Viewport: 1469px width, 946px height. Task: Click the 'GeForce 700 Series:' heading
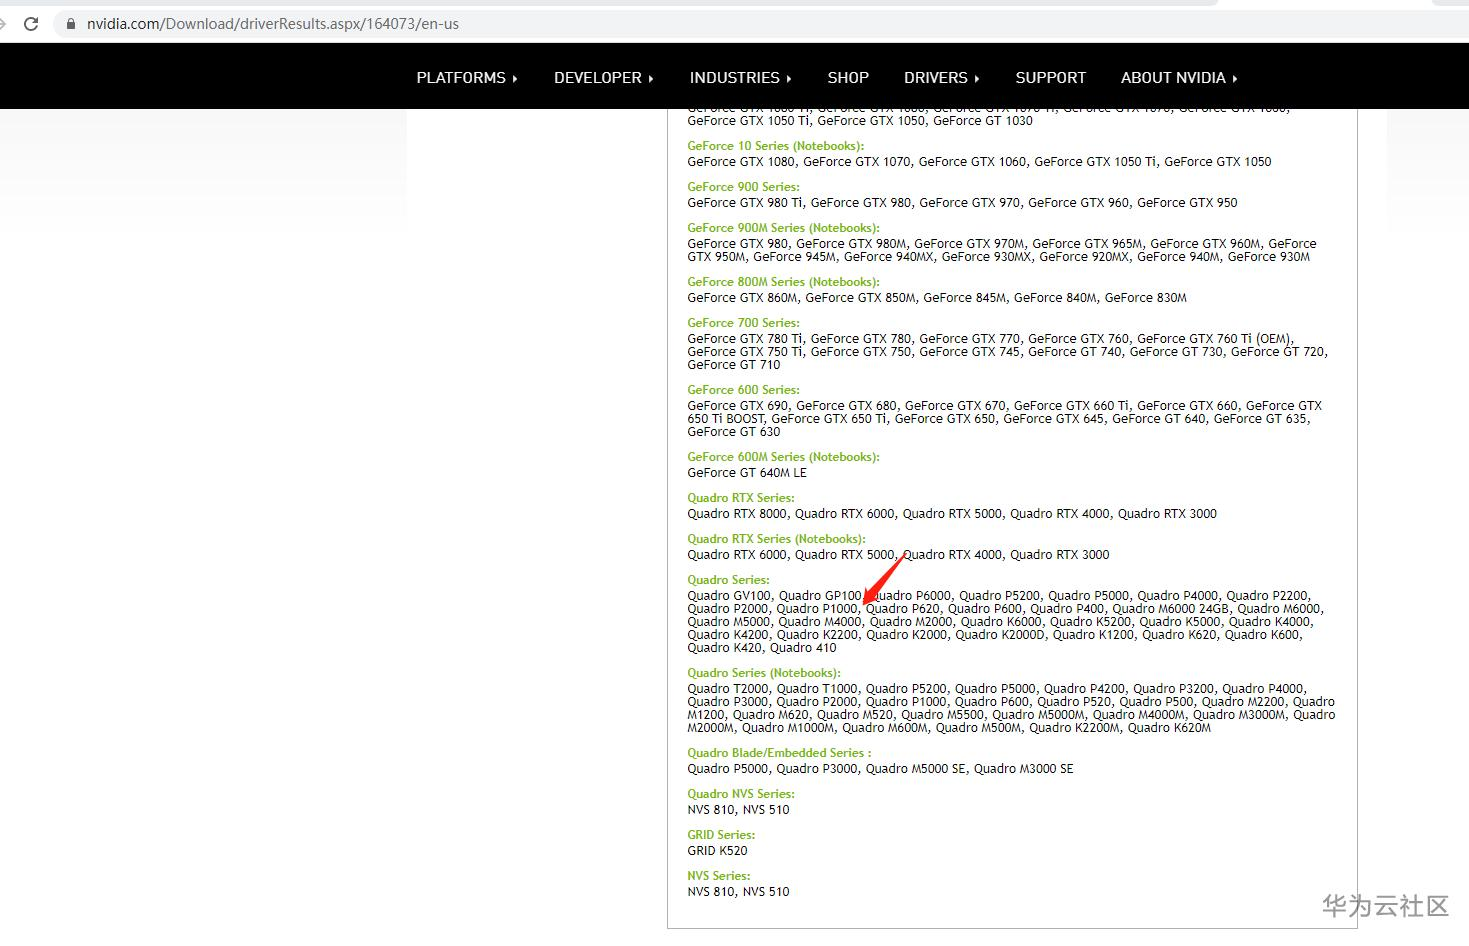[x=744, y=323]
